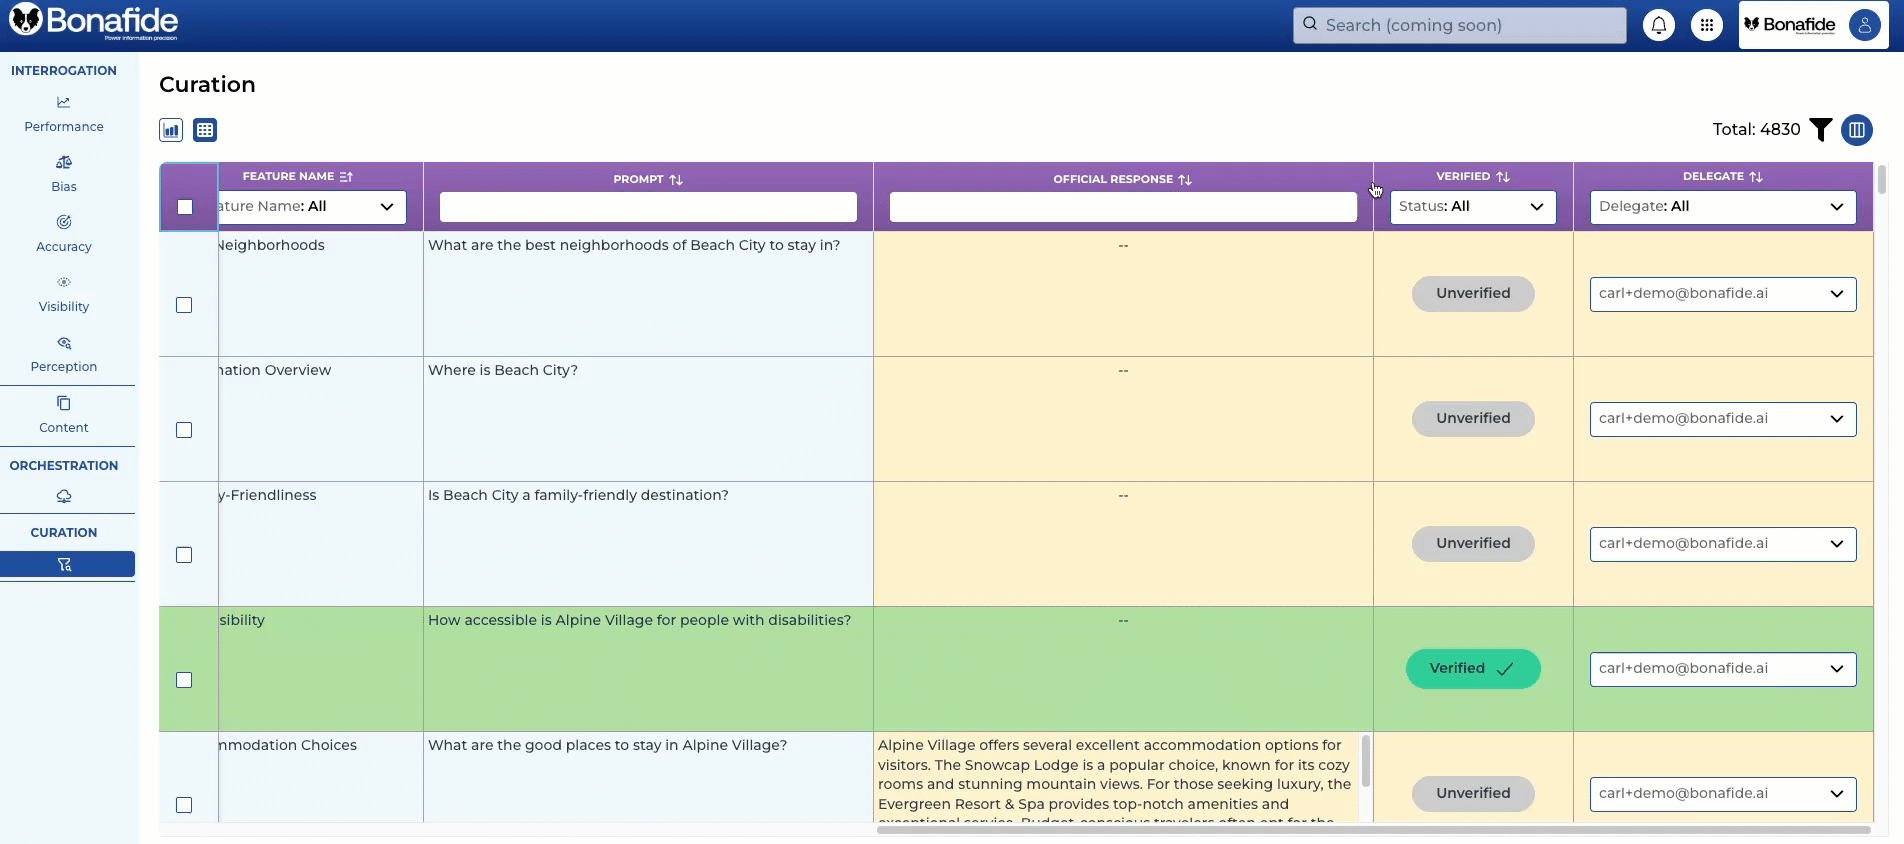Open the Bias section
The height and width of the screenshot is (844, 1904).
pos(64,173)
